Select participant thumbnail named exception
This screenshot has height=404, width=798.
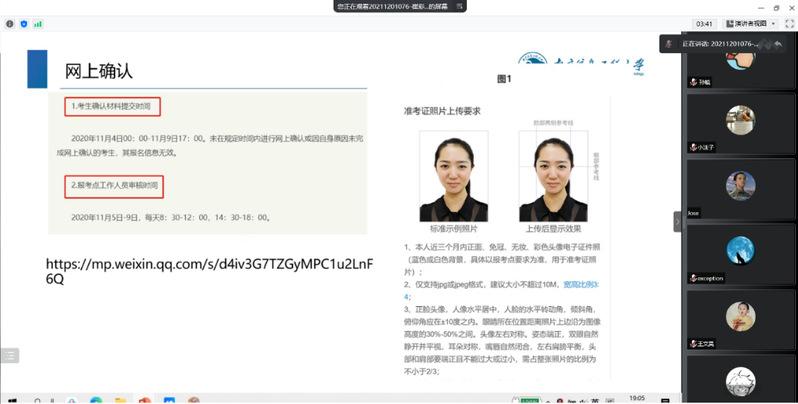[x=739, y=251]
